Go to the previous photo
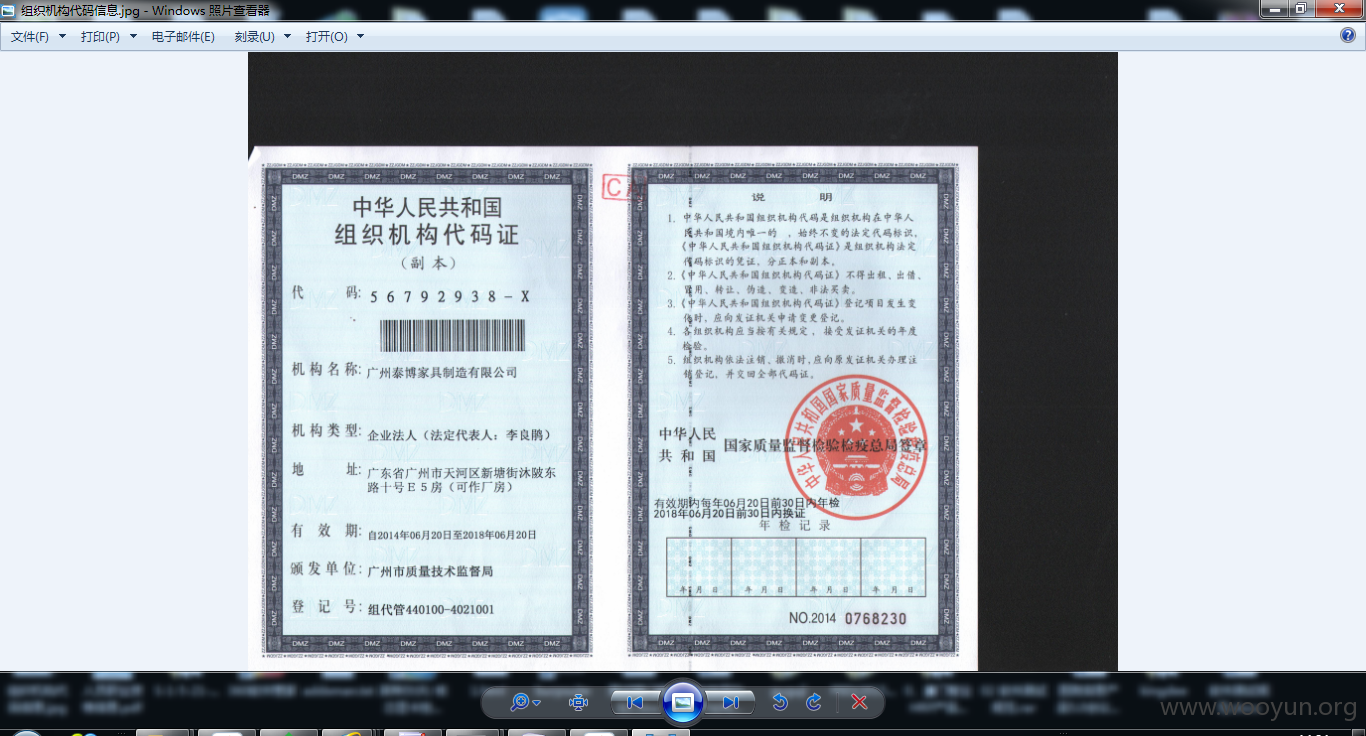This screenshot has height=736, width=1366. [635, 702]
